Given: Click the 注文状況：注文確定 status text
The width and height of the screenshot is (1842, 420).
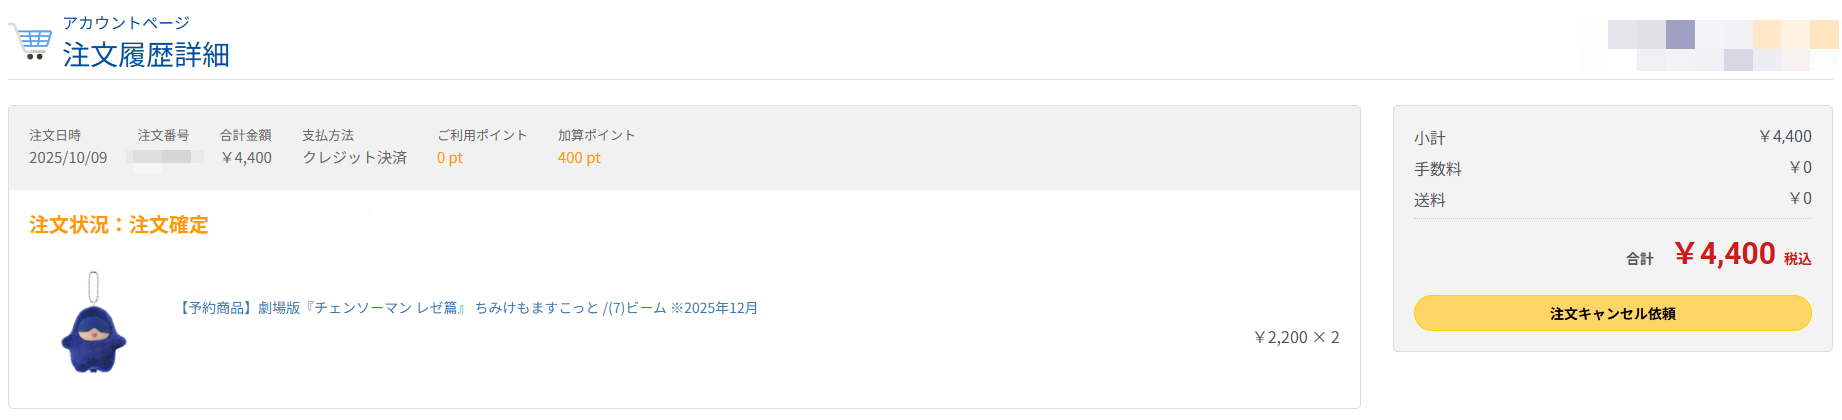Looking at the screenshot, I should coord(119,225).
